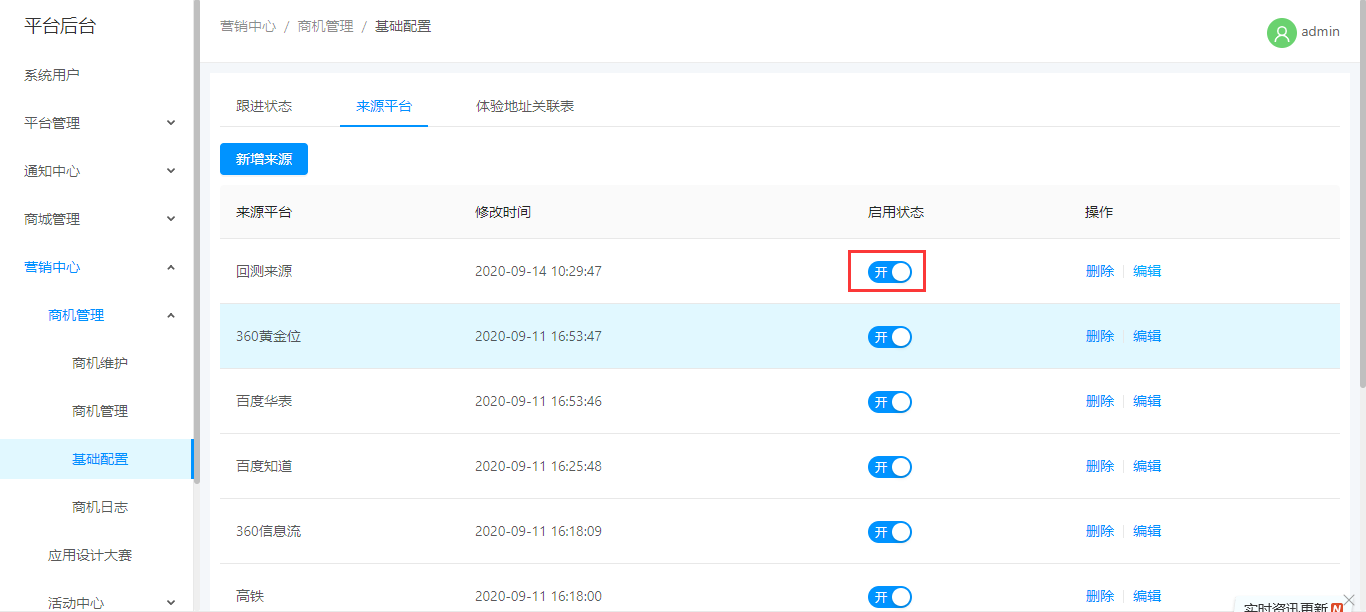Expand the 商城管理 sidebar menu
This screenshot has width=1366, height=612.
point(97,219)
